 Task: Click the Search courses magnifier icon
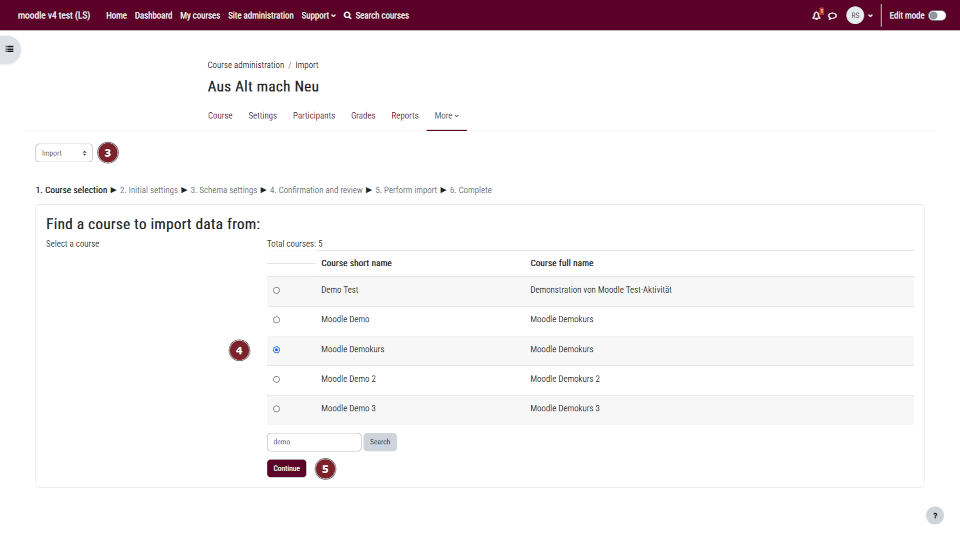347,16
